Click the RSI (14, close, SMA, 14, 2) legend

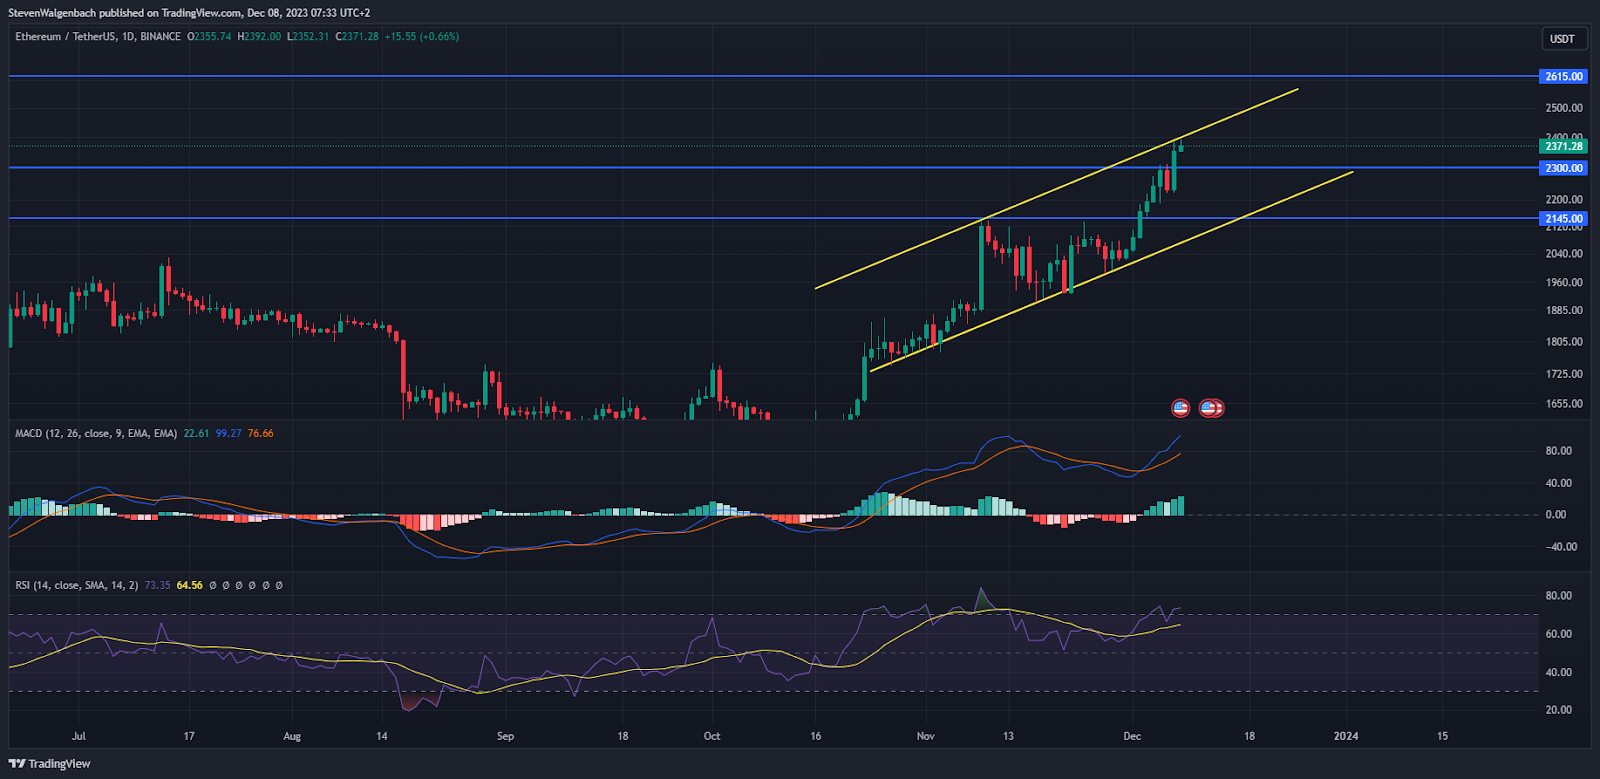click(x=77, y=586)
